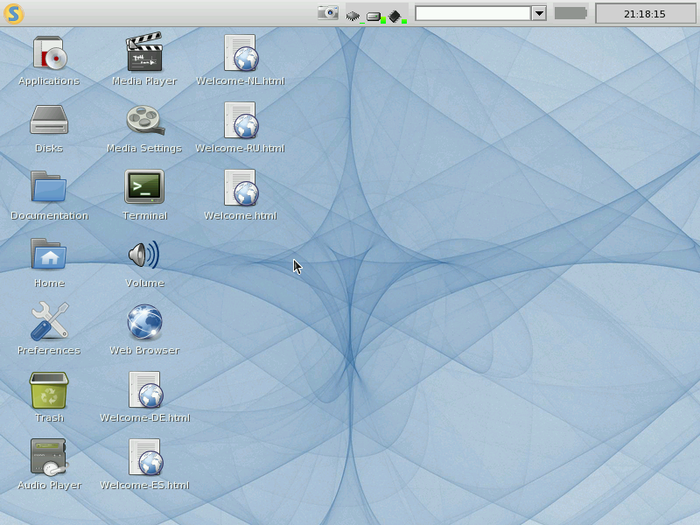
Task: Click the "Media Player" label text
Action: (x=144, y=81)
